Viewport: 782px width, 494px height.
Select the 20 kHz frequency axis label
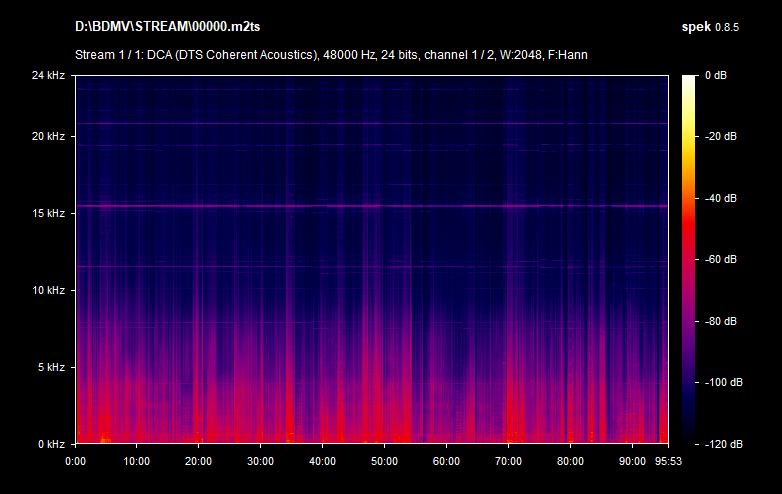(x=48, y=137)
